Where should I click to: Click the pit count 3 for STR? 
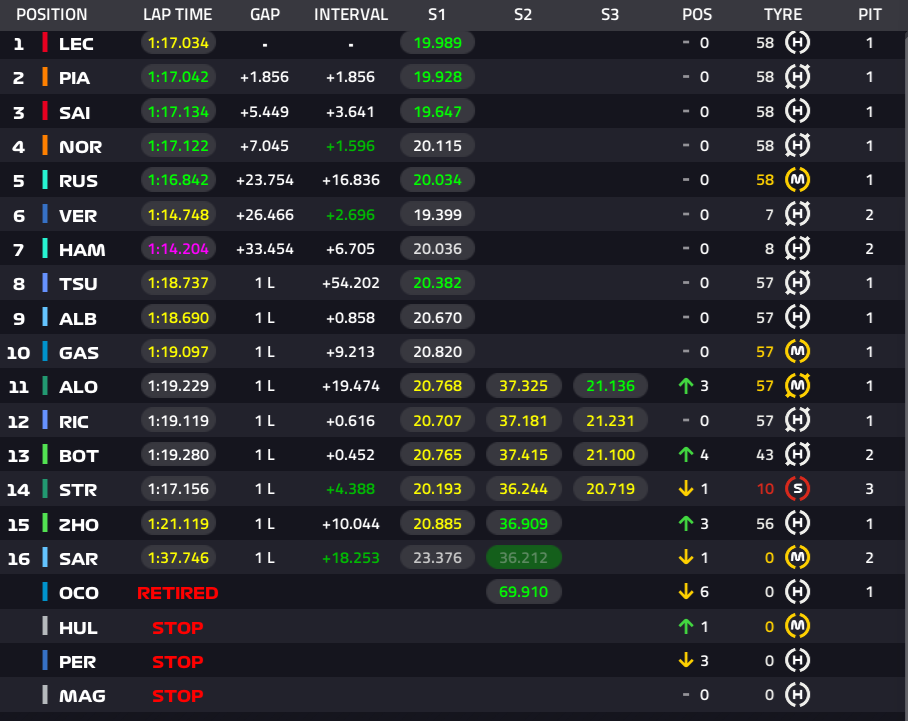tap(869, 489)
